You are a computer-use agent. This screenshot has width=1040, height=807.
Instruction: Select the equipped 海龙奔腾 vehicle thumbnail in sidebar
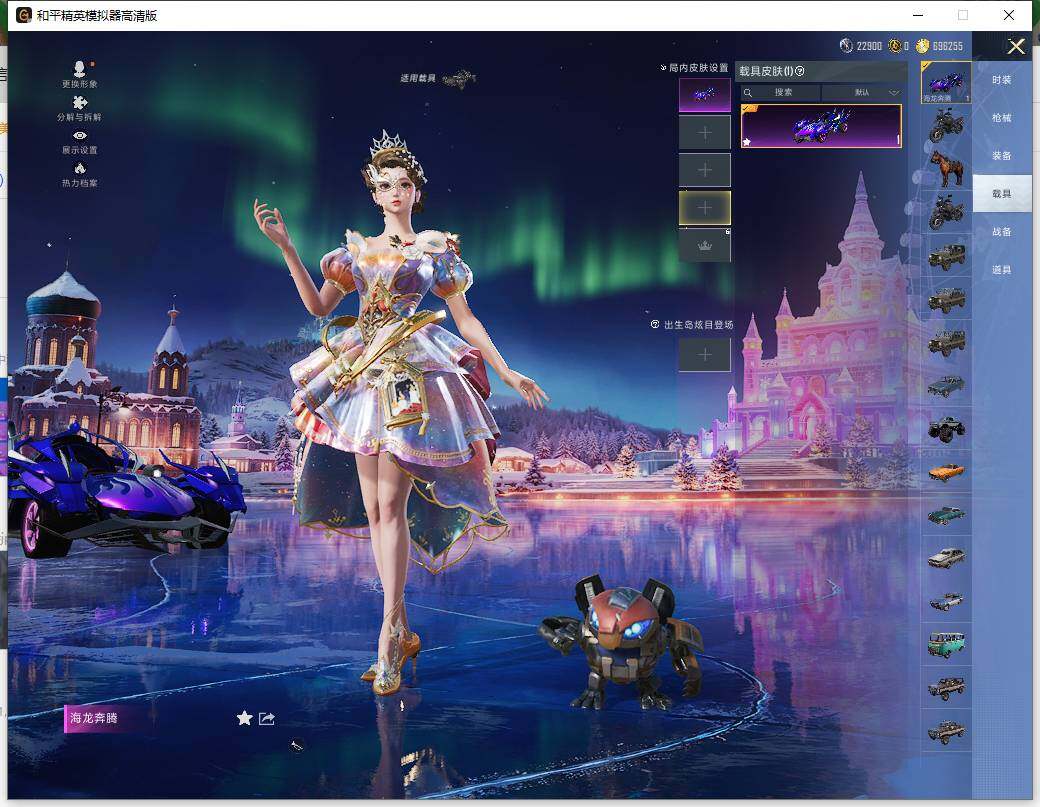[946, 82]
